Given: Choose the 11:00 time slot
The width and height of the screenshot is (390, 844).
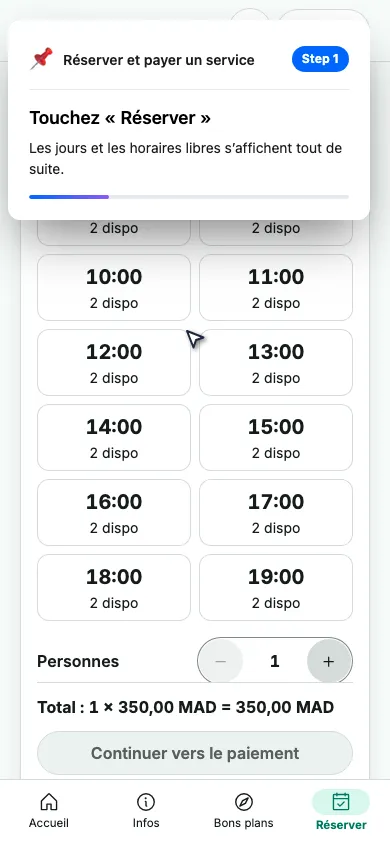Looking at the screenshot, I should pos(276,287).
